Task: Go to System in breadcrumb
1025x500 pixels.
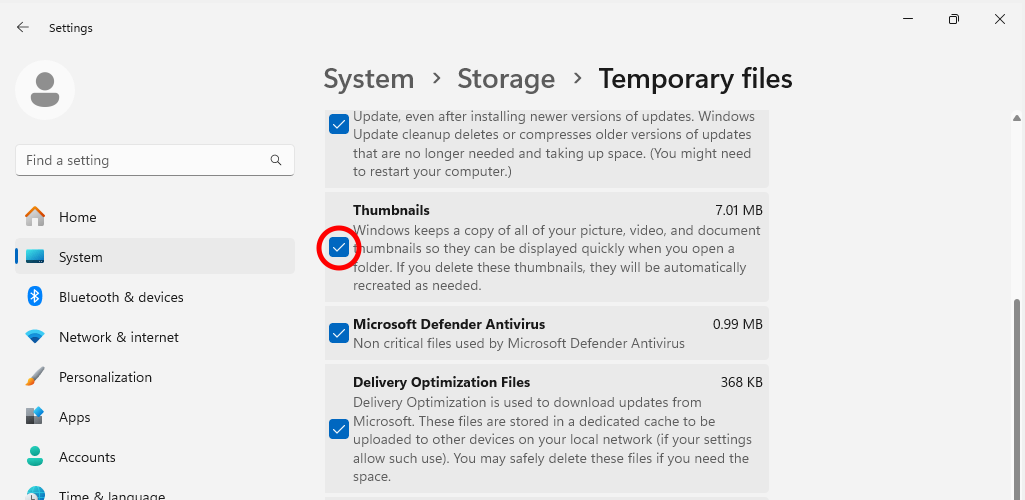Action: click(x=368, y=79)
